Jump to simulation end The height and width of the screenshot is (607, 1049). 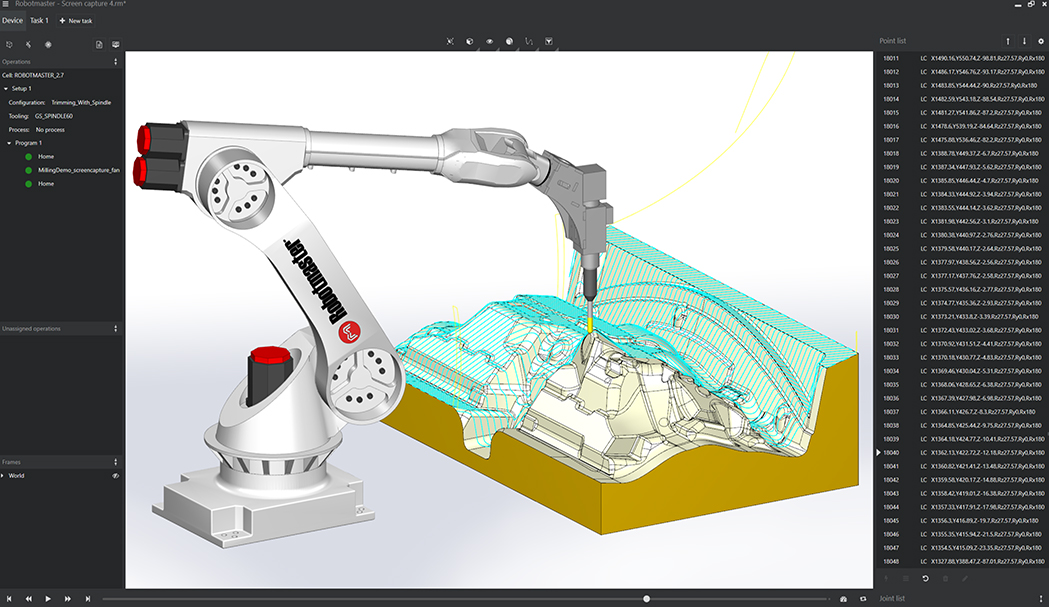tap(88, 599)
